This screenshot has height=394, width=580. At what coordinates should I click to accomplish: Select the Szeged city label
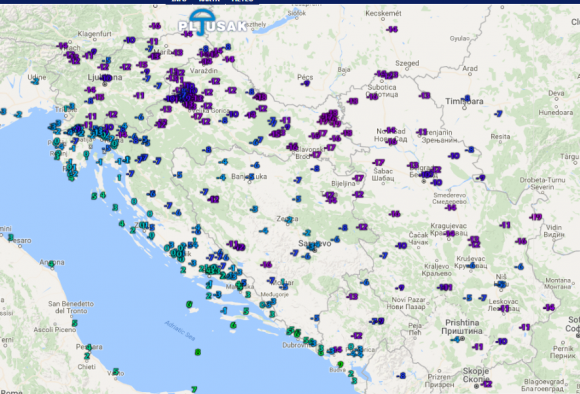click(407, 63)
